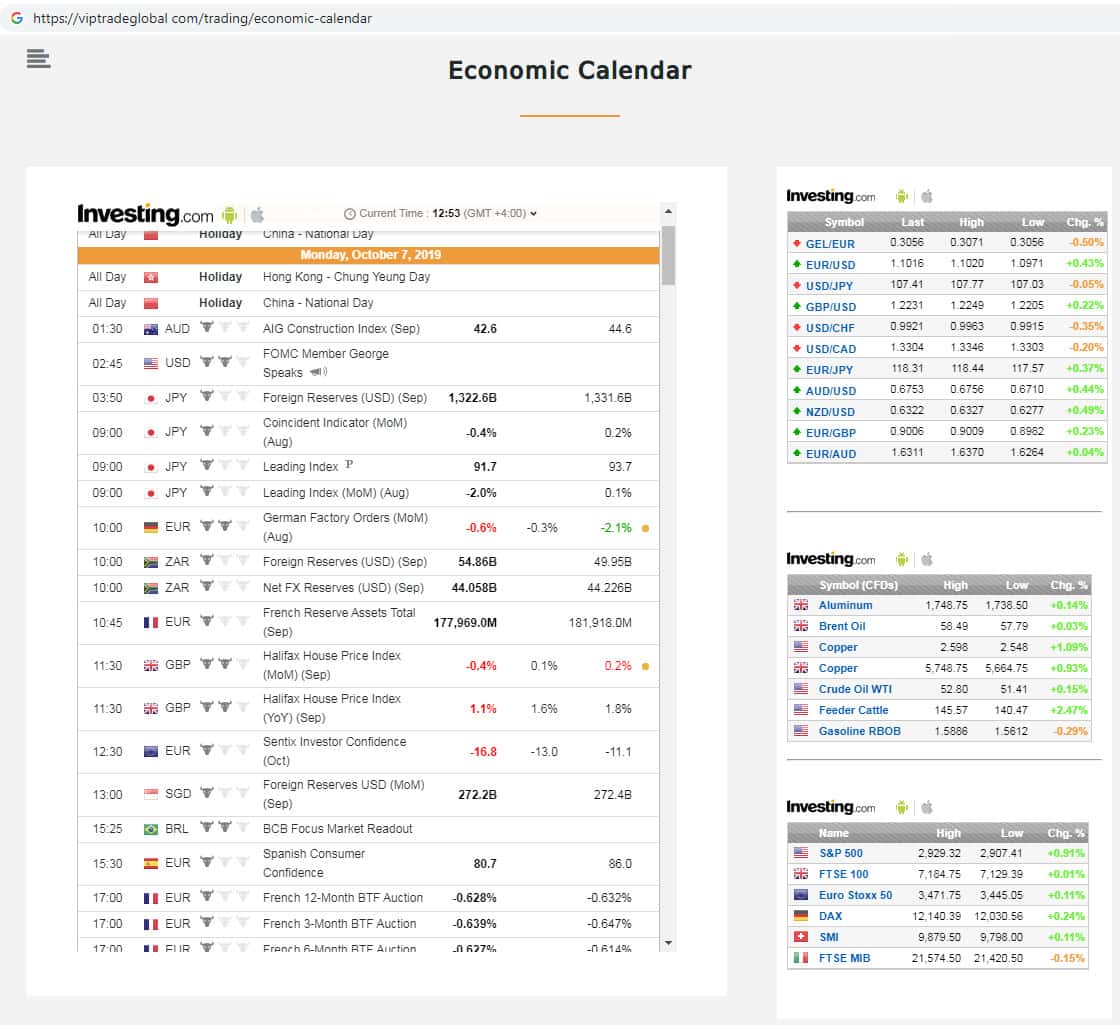The image size is (1120, 1025).
Task: Open the FTSE MIB index link
Action: pos(844,958)
